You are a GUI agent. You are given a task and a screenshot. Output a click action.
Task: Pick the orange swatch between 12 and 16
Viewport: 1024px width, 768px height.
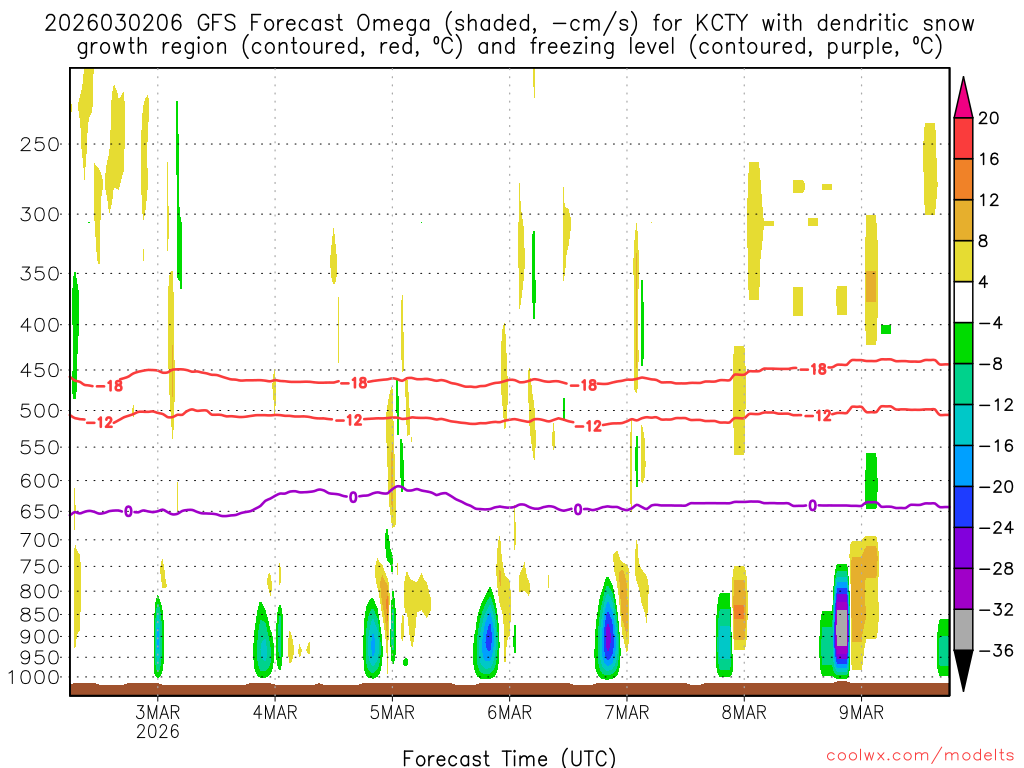[x=964, y=179]
